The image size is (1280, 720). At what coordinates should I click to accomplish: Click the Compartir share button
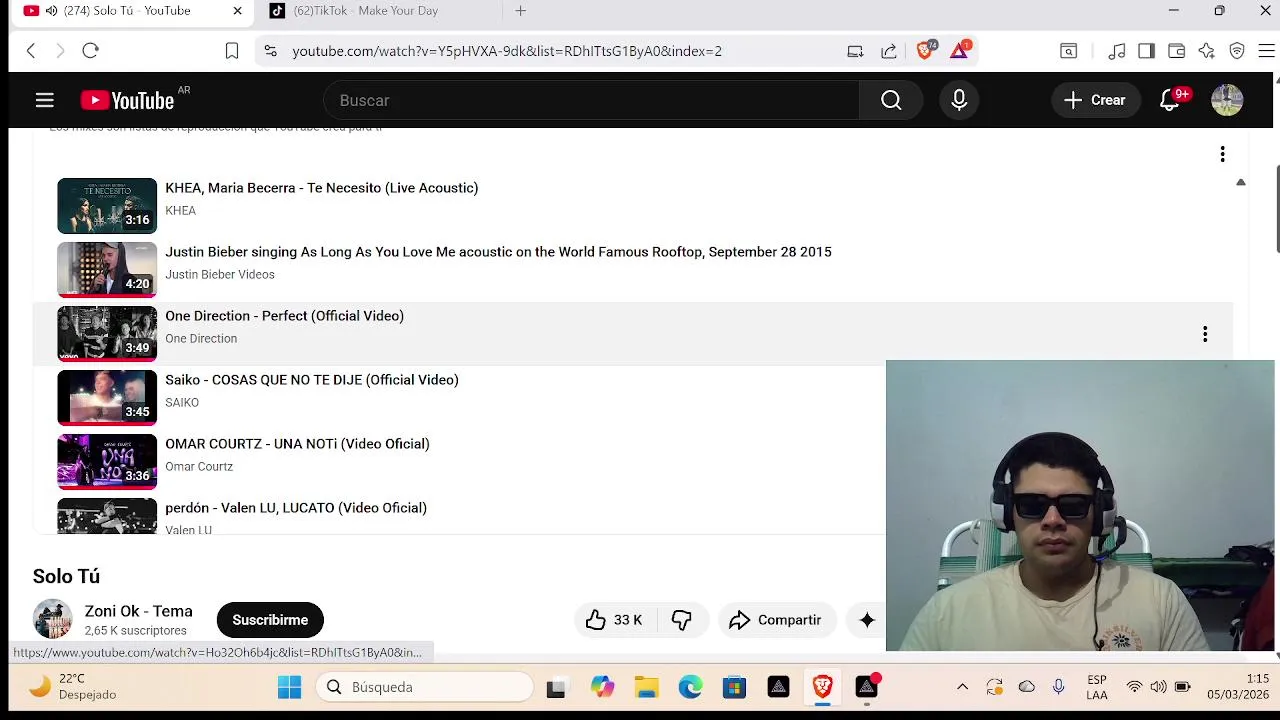(x=775, y=620)
